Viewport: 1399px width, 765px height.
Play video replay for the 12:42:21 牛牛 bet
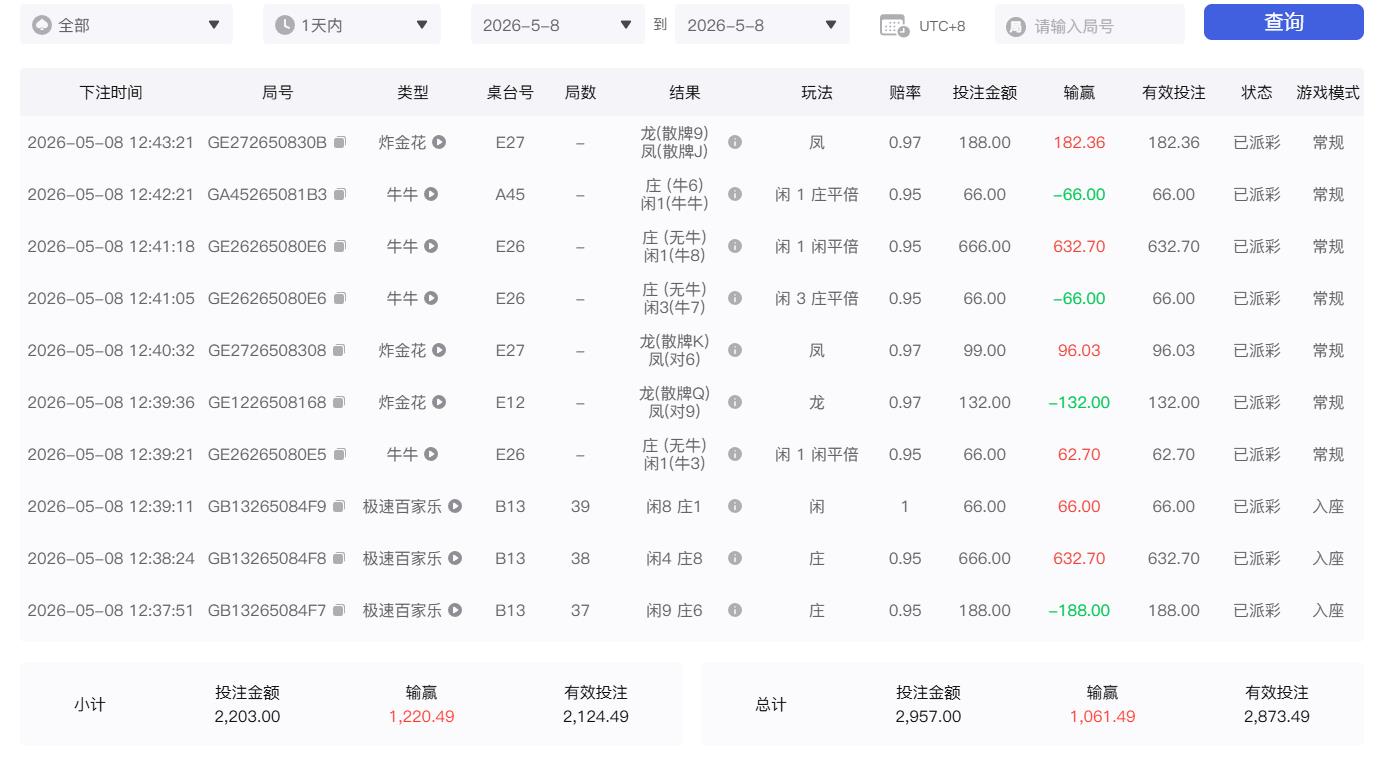pos(431,195)
